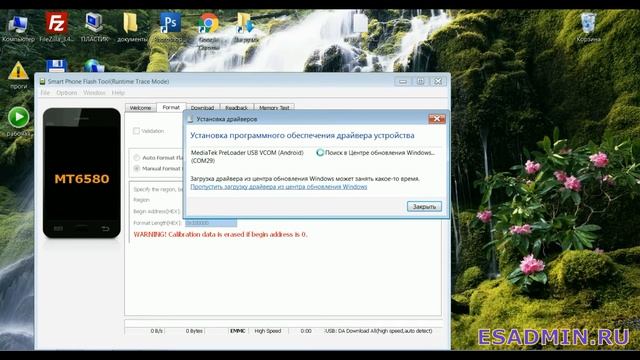Close the Установка драйверов dialog with red X

click(x=437, y=119)
